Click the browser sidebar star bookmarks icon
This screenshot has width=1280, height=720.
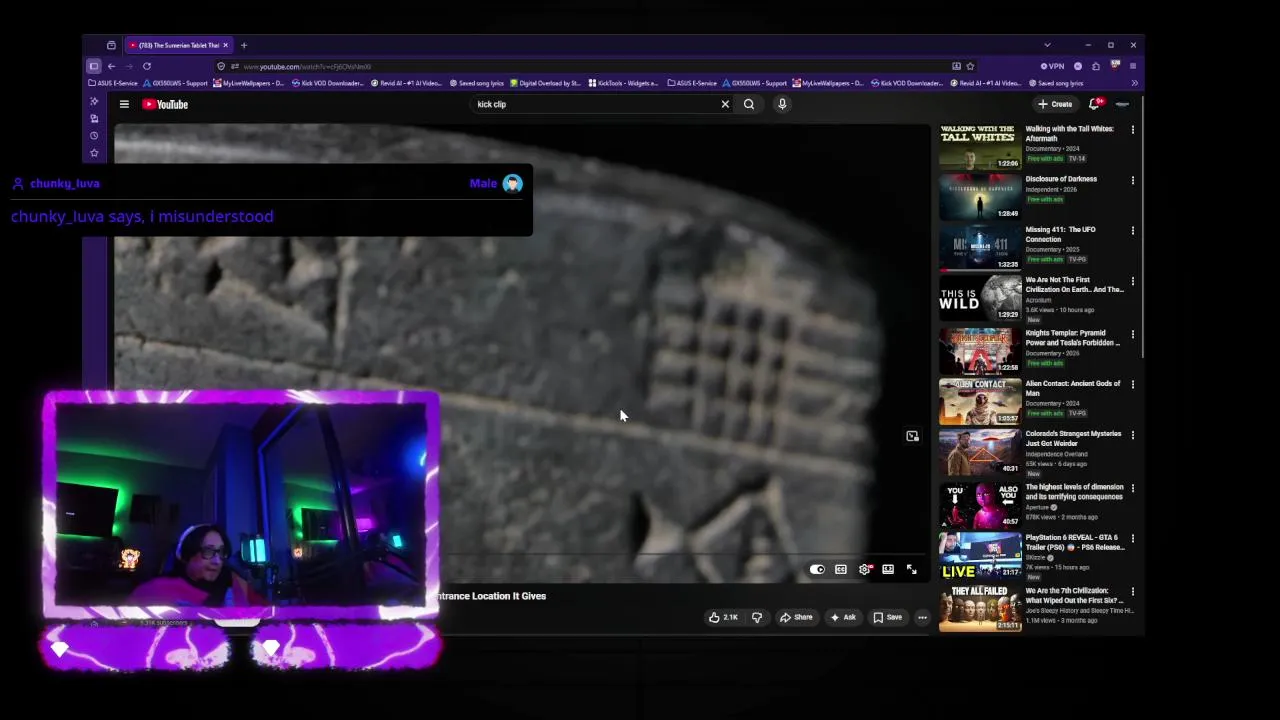[94, 153]
